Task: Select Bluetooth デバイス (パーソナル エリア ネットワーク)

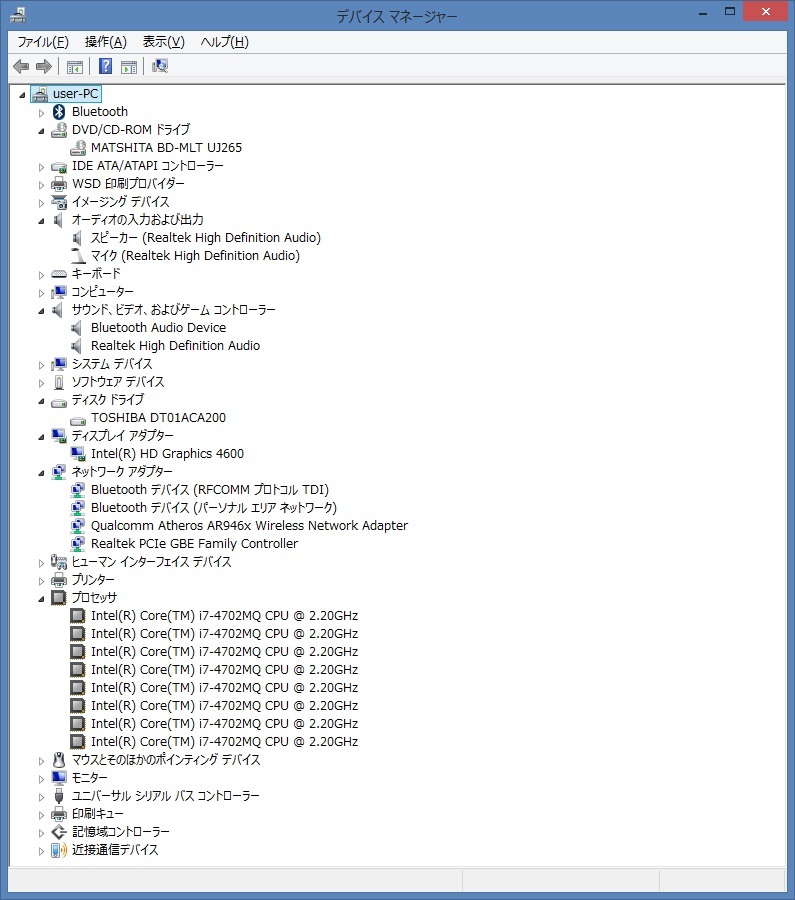Action: coord(214,507)
